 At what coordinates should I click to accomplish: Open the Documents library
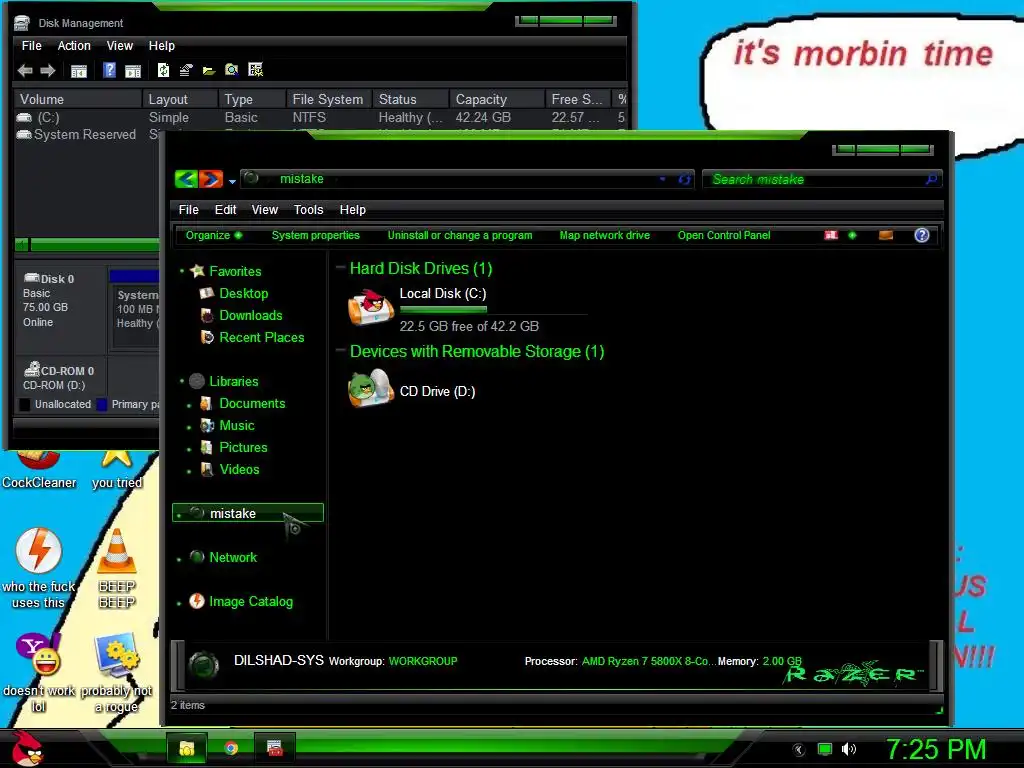tap(252, 404)
